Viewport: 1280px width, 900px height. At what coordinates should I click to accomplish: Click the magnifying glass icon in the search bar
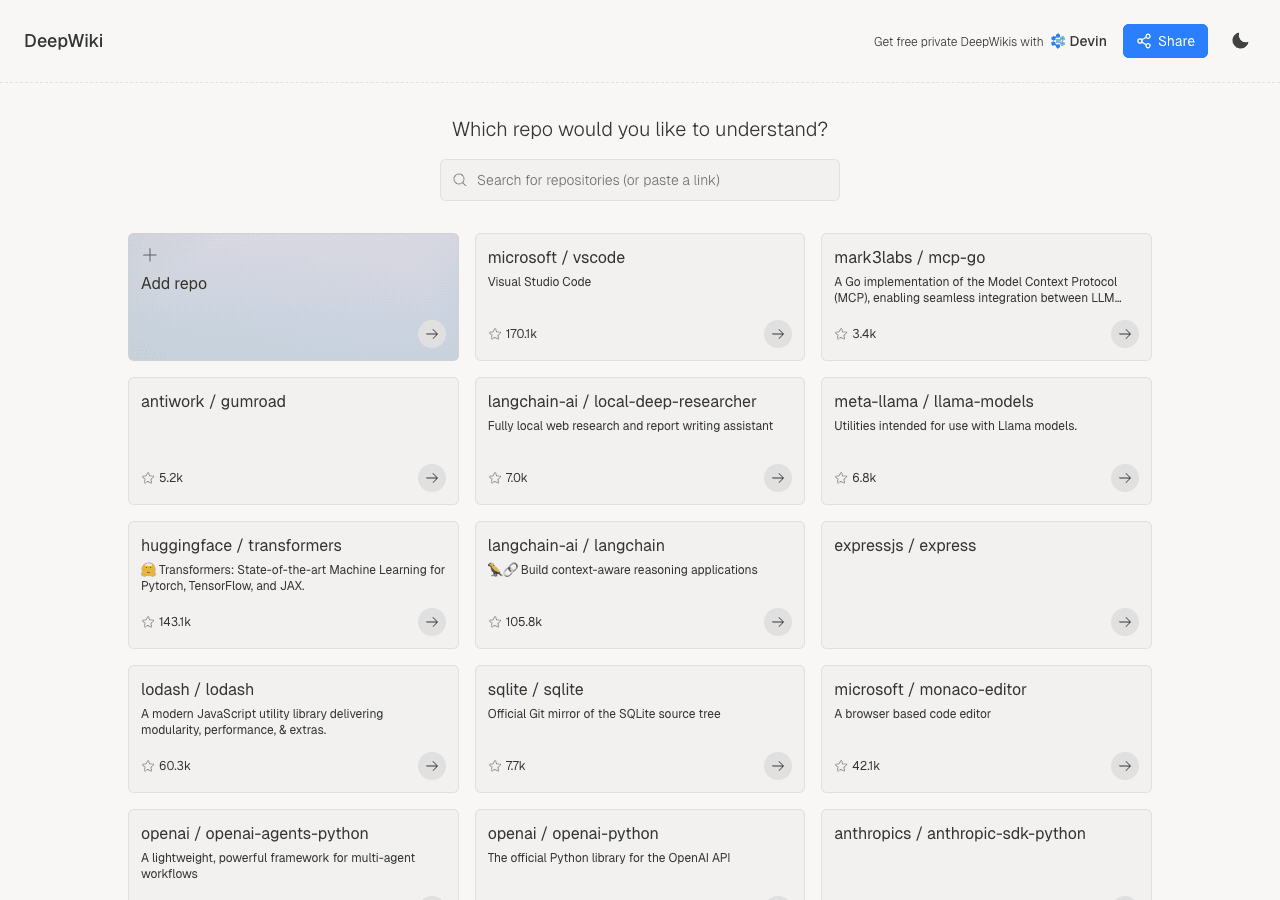[x=460, y=180]
